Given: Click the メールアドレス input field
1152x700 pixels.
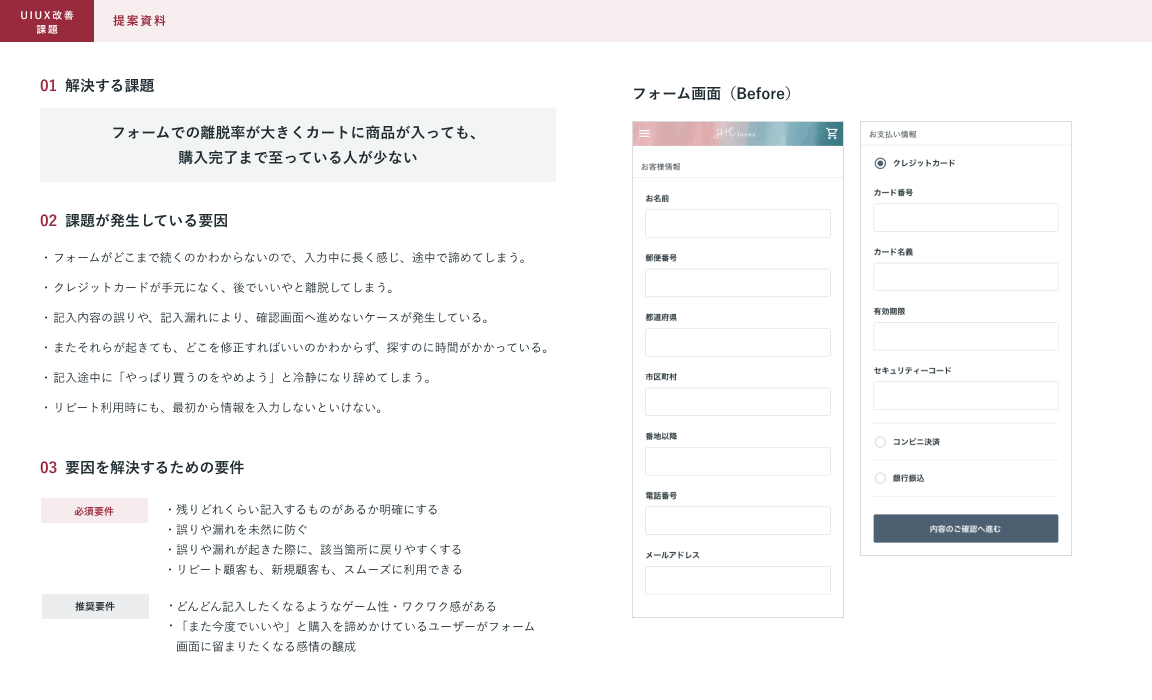Looking at the screenshot, I should 737,580.
